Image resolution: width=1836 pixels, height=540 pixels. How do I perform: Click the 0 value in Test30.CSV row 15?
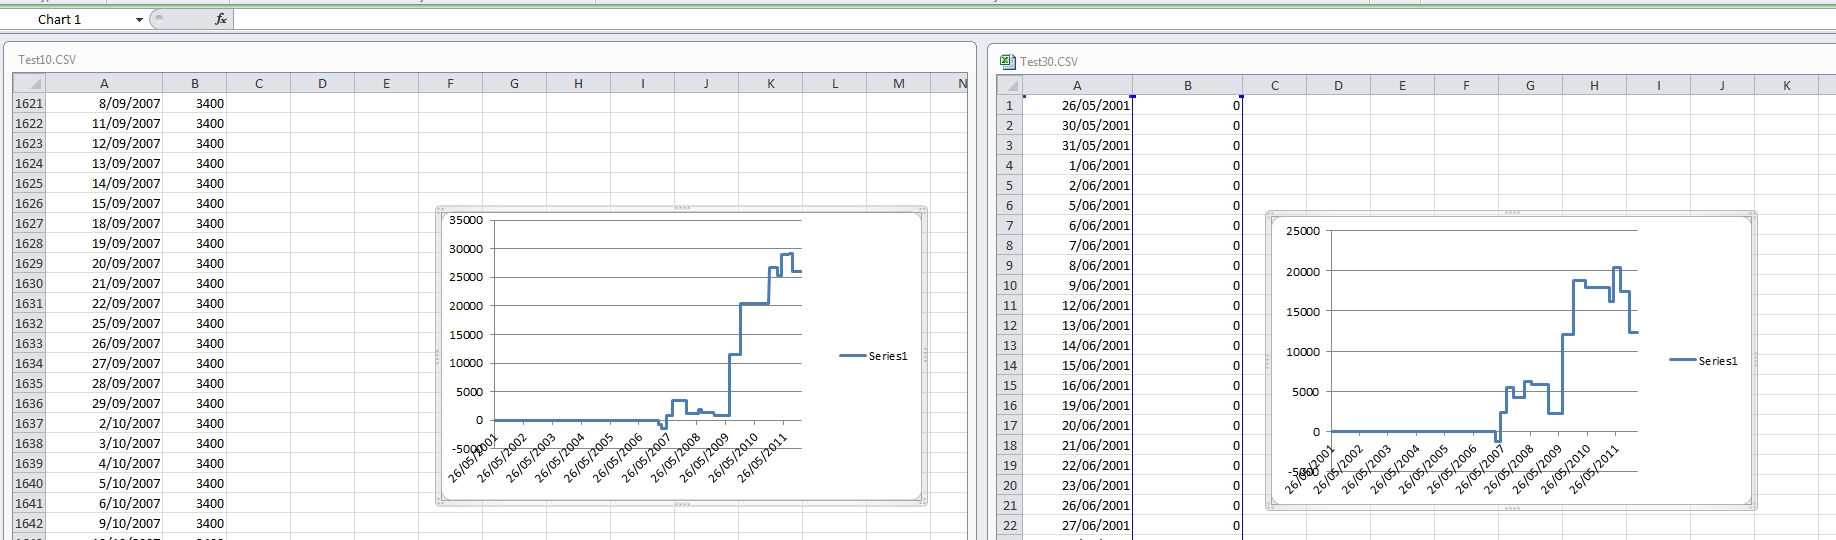[1188, 385]
